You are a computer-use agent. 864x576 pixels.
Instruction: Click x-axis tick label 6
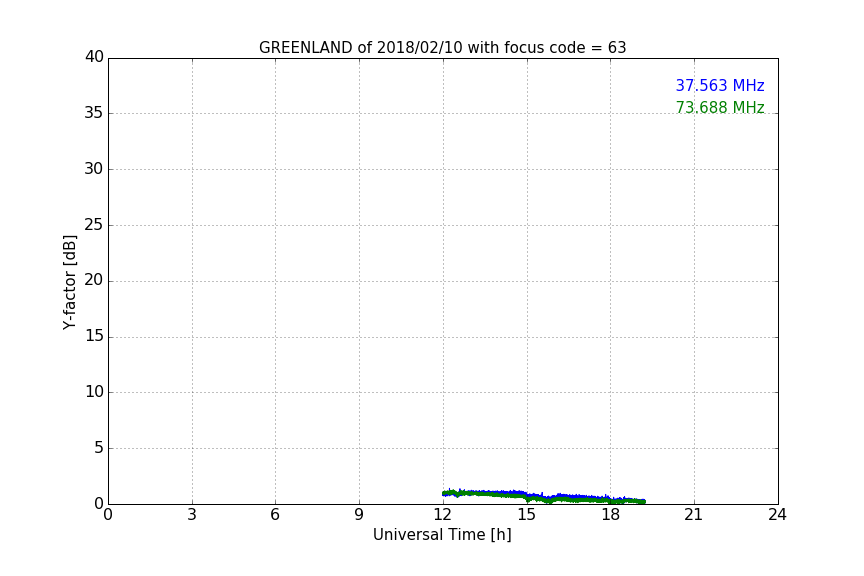(275, 515)
